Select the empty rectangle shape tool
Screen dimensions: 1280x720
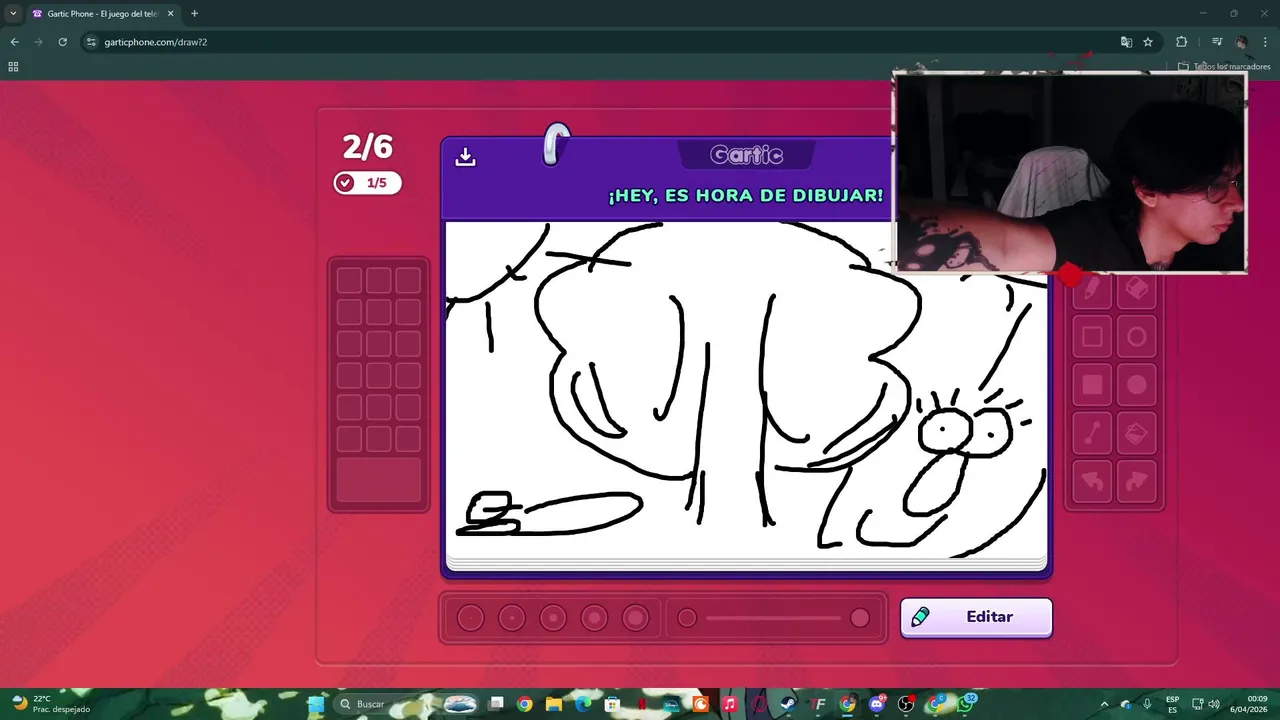pyautogui.click(x=1092, y=337)
